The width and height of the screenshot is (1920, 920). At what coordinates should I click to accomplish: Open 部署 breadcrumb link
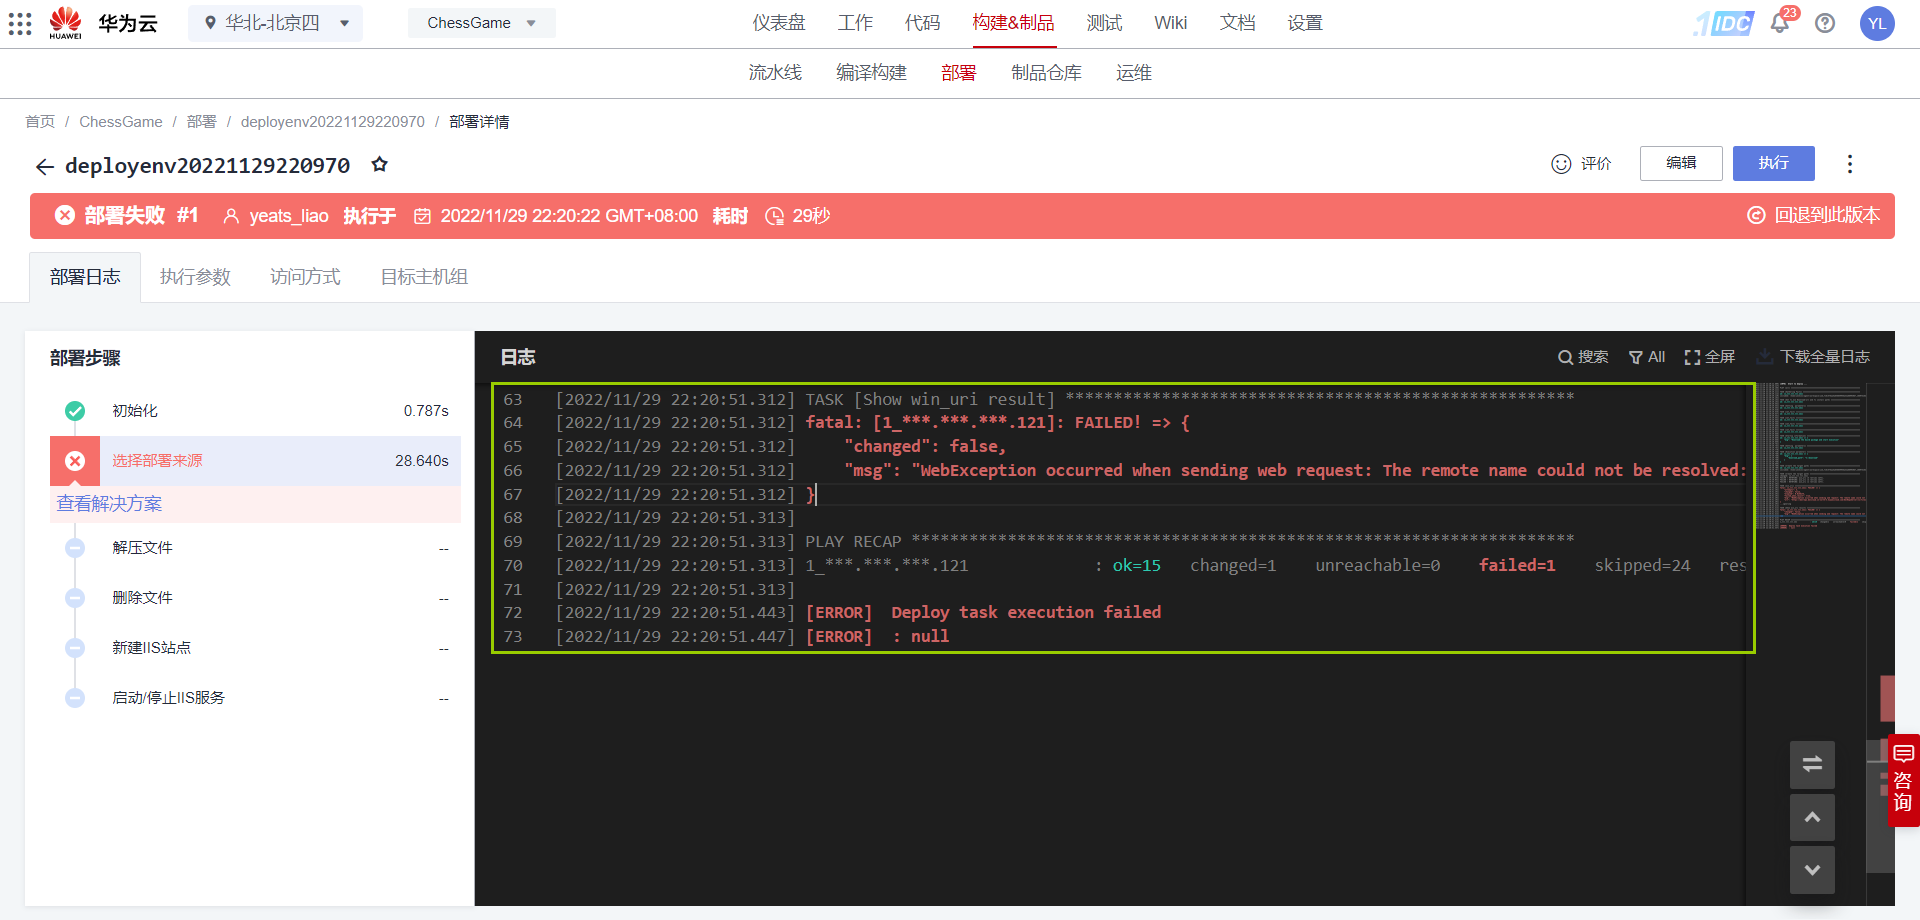click(x=201, y=121)
